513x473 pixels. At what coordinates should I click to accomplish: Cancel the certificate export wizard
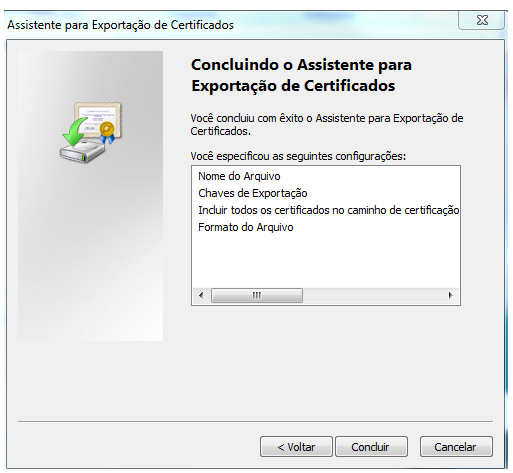(456, 447)
